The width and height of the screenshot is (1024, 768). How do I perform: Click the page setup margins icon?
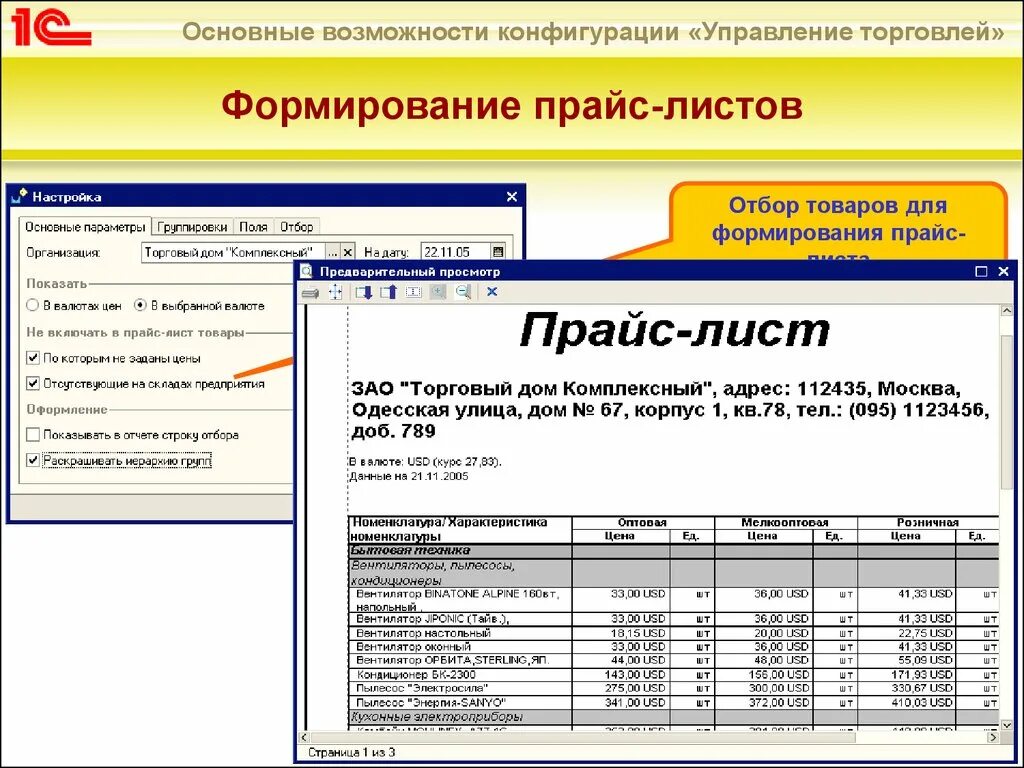pos(335,292)
